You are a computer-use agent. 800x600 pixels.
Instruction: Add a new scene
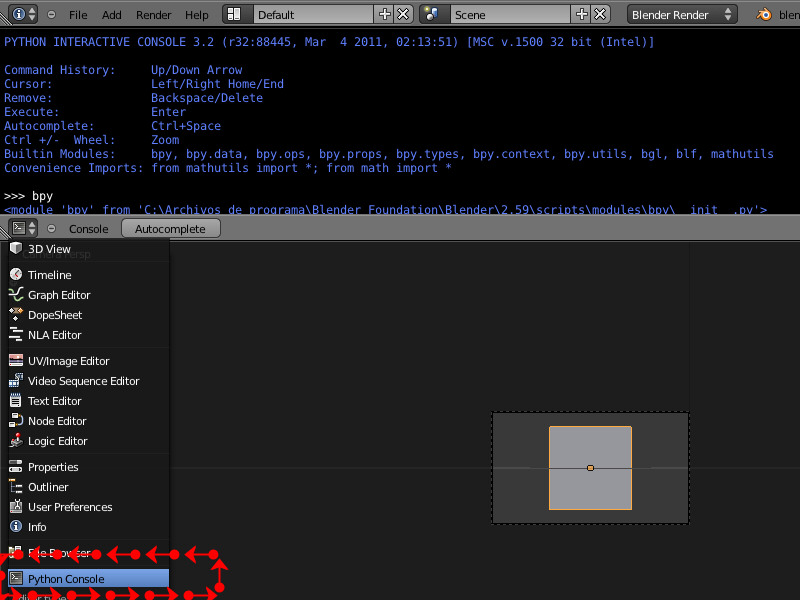[581, 14]
